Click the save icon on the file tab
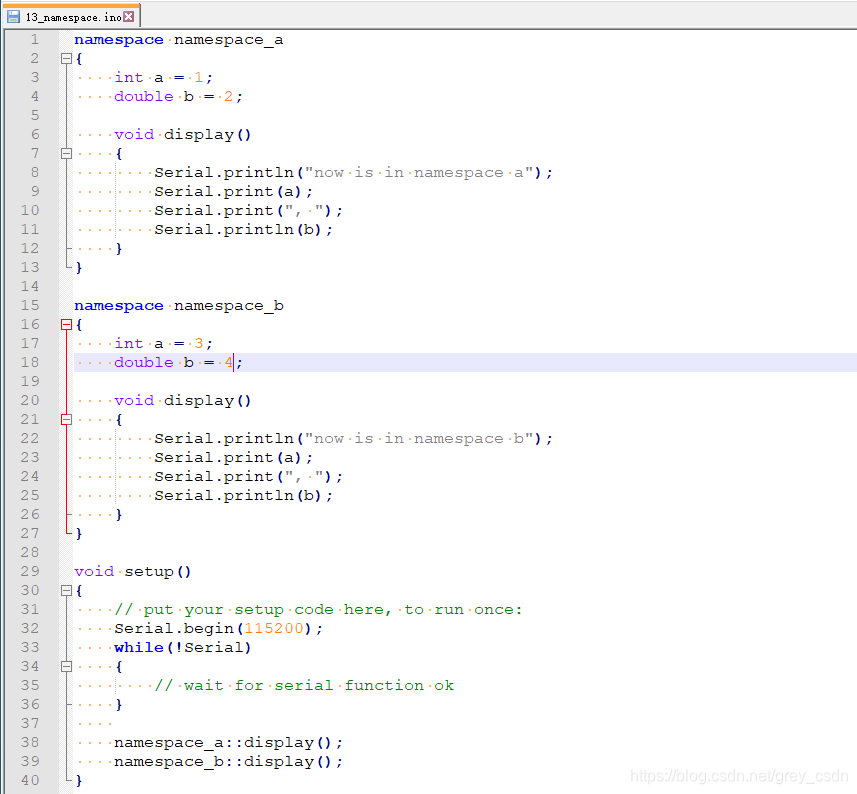The image size is (857, 794). click(14, 16)
